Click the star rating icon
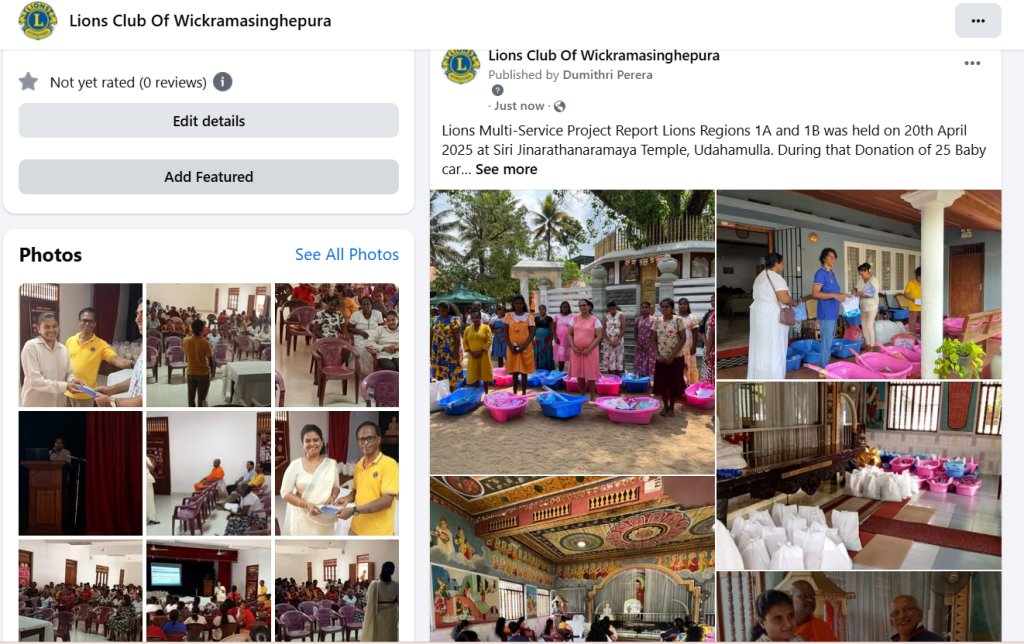The image size is (1024, 644). click(28, 82)
